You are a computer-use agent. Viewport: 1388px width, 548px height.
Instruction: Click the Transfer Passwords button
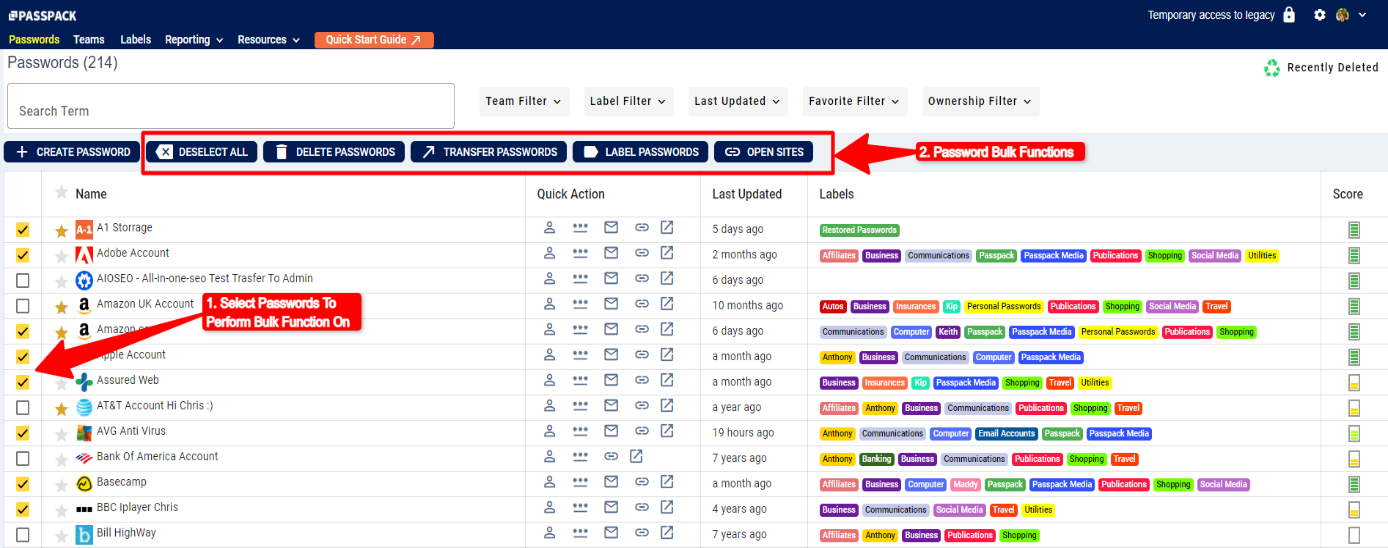click(489, 152)
